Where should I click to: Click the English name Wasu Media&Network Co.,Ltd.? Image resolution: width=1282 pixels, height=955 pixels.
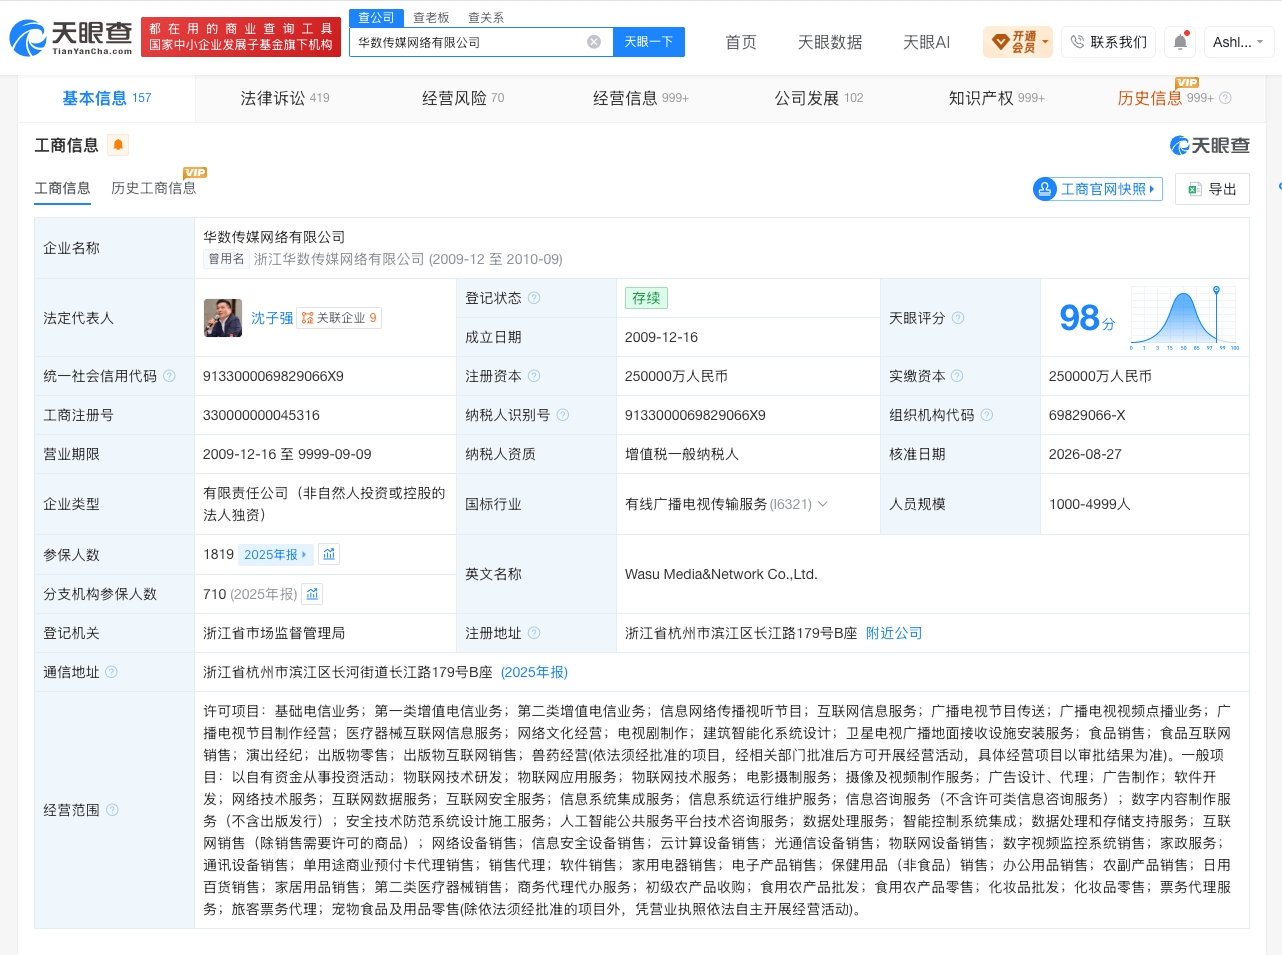(721, 574)
